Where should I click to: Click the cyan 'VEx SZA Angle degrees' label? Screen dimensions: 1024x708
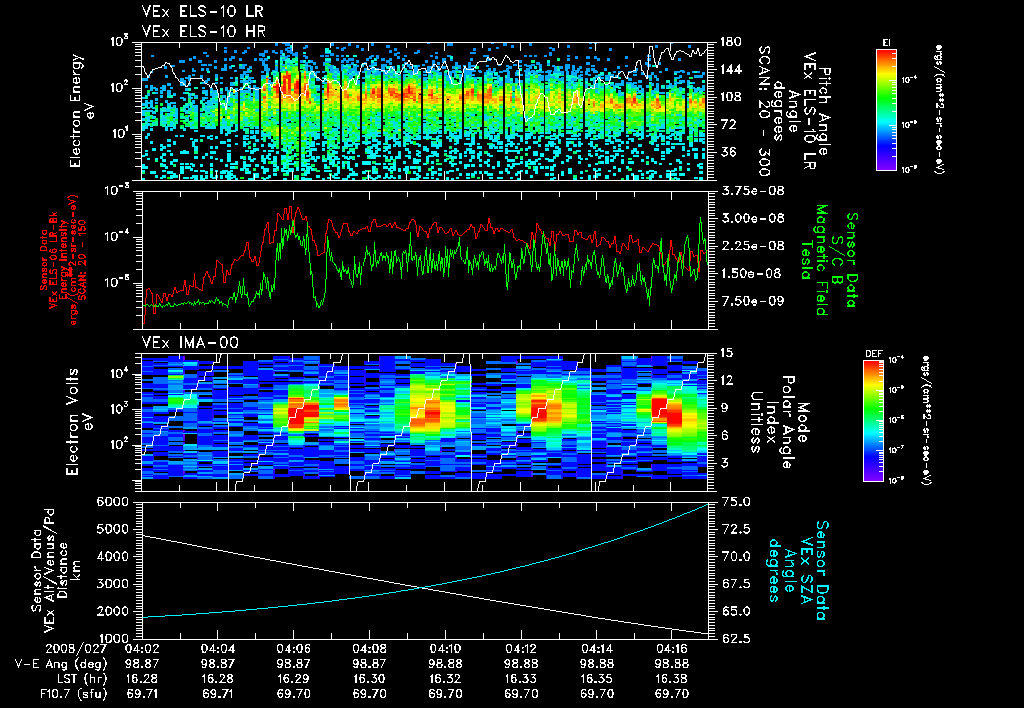point(799,570)
